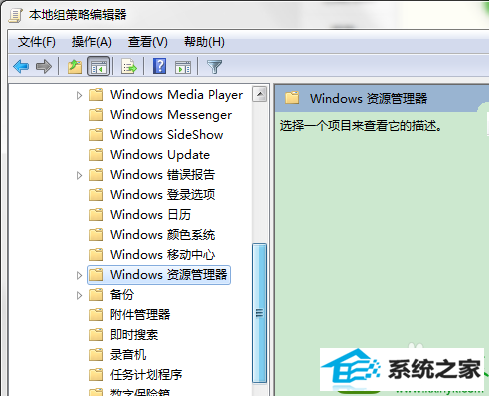Screen dimensions: 489x396
Task: Select the Windows Messenger tree item
Action: [171, 115]
